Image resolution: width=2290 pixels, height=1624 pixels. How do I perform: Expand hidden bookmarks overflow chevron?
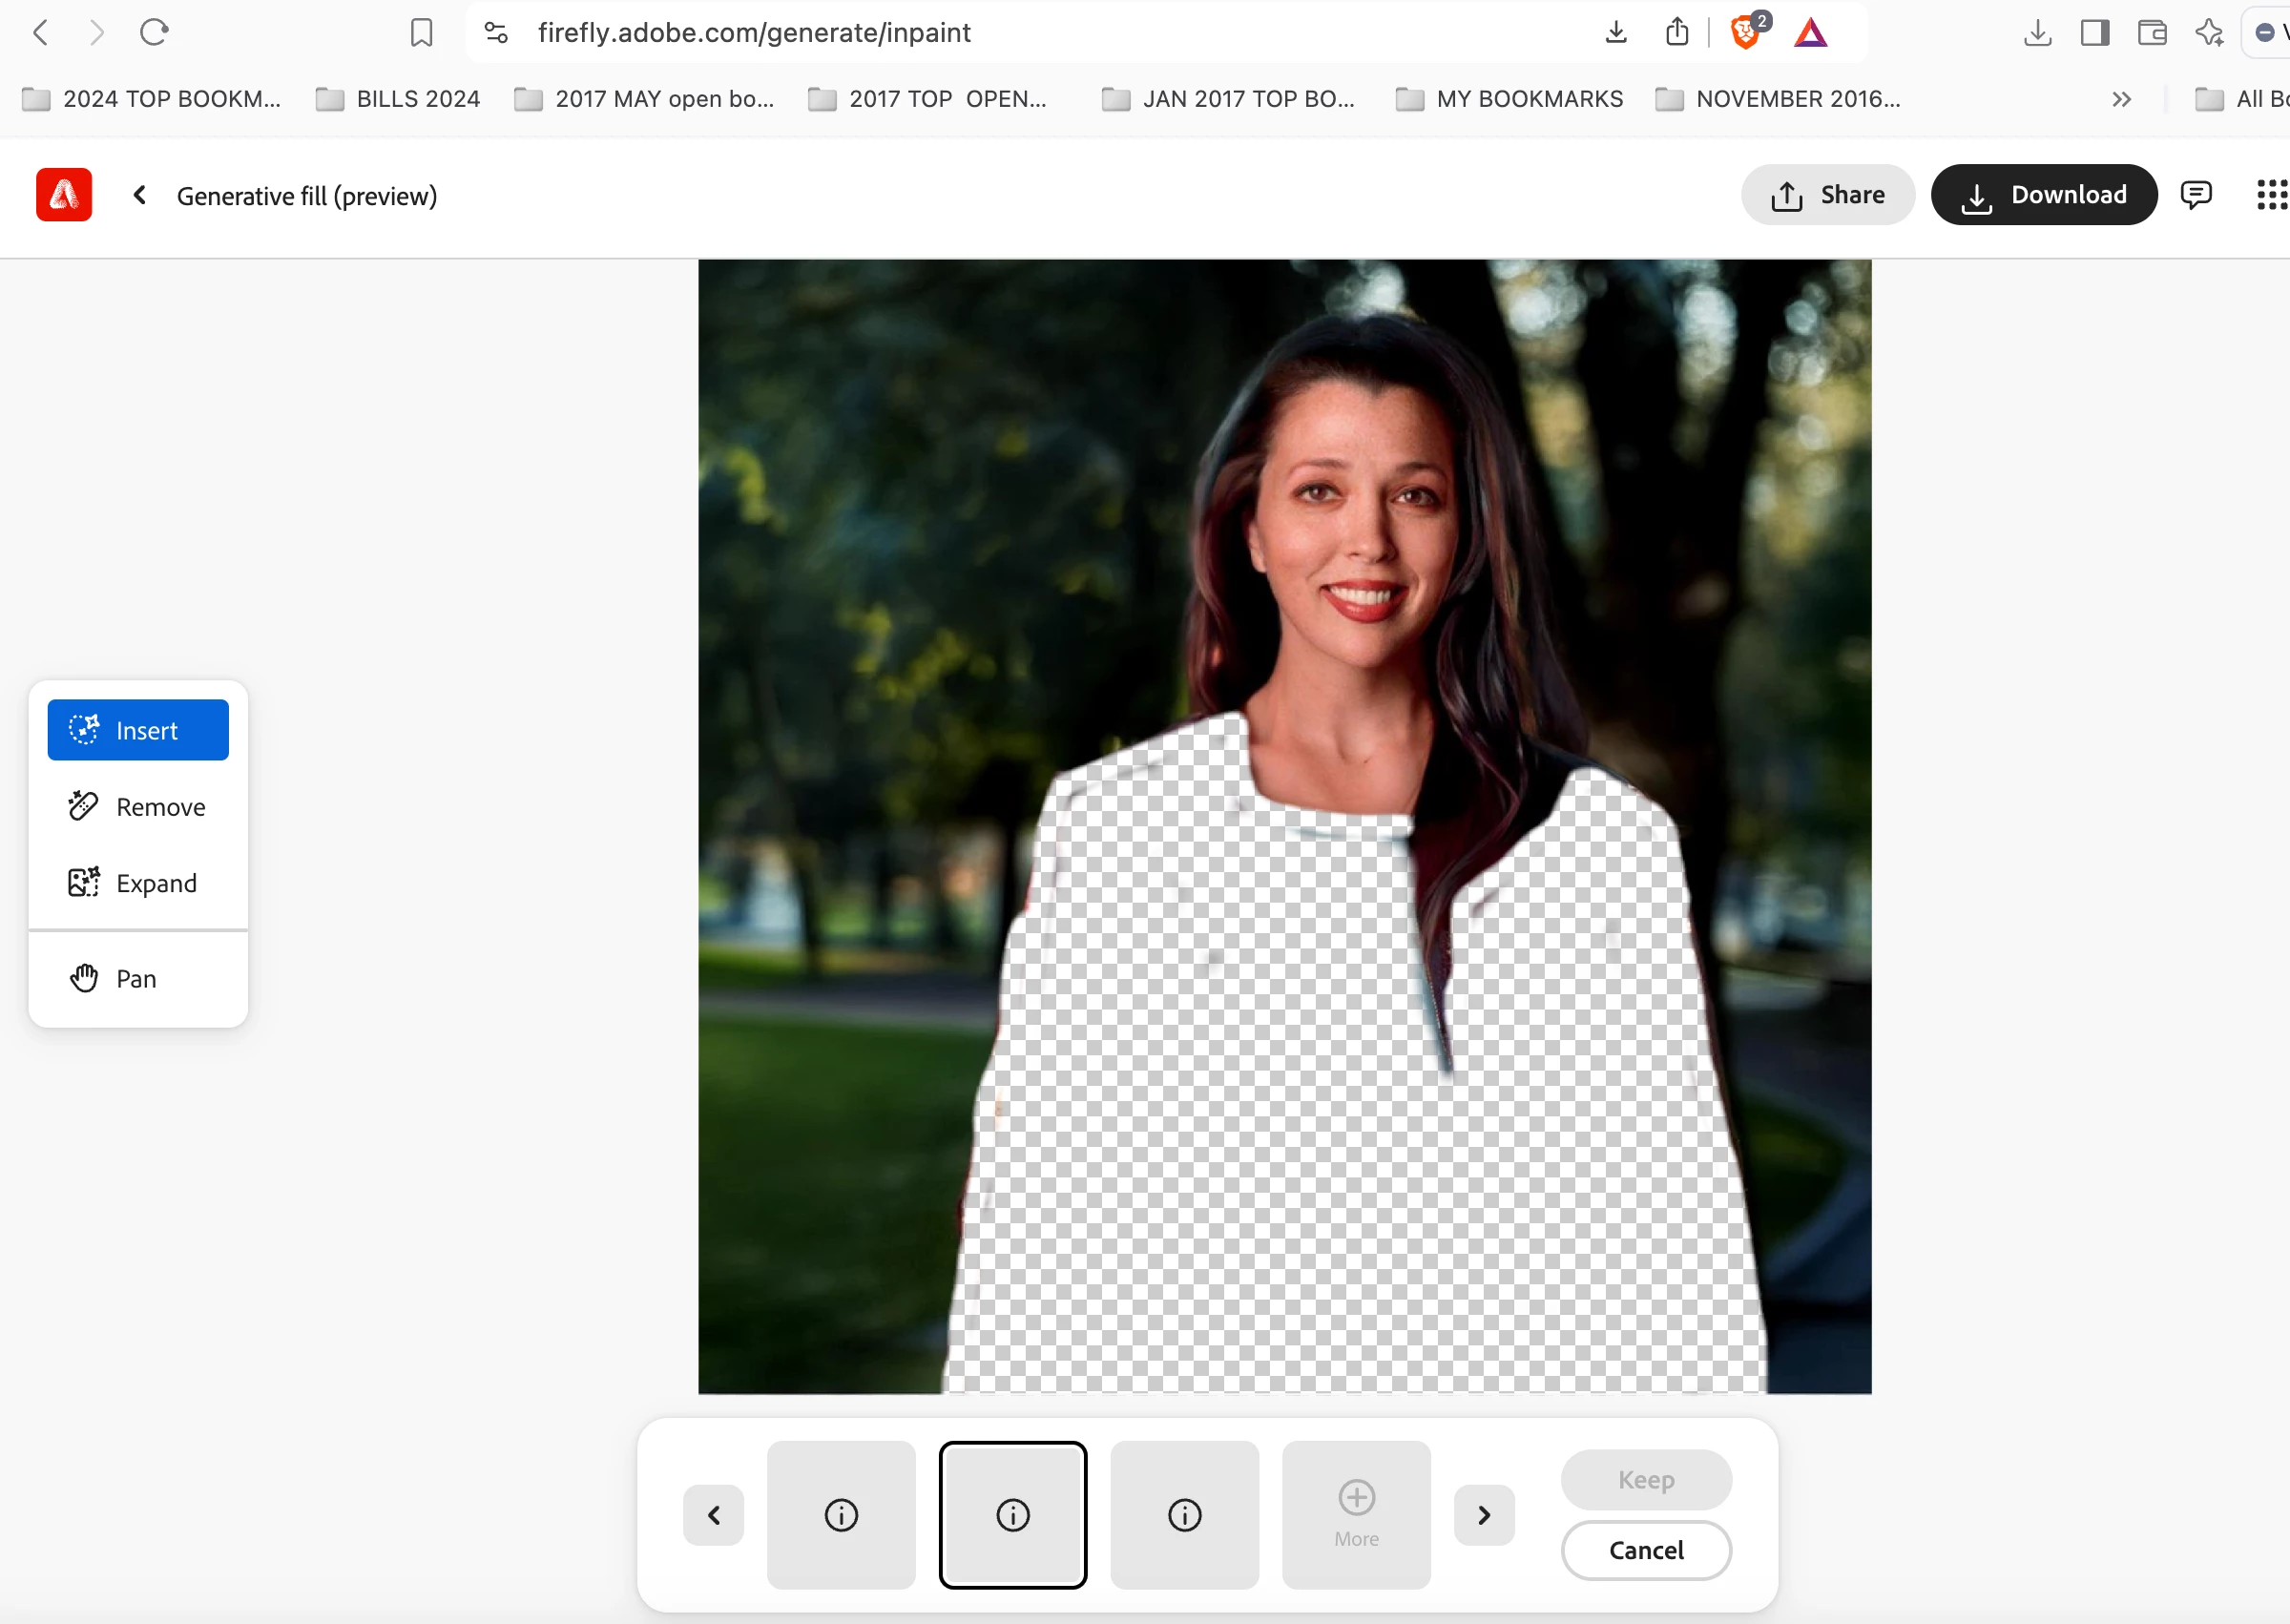2121,99
